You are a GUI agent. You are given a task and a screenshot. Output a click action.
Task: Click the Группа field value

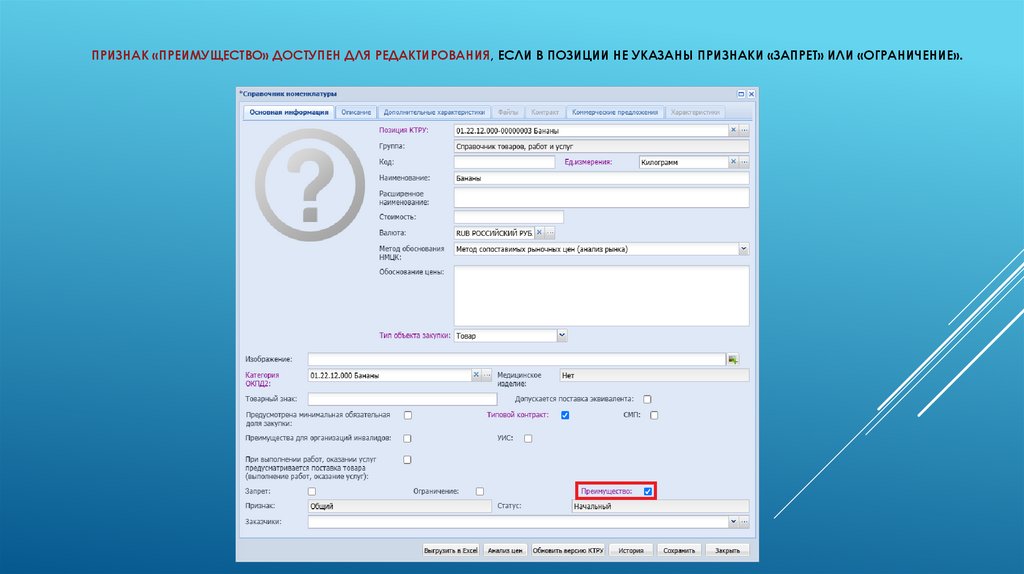[601, 146]
